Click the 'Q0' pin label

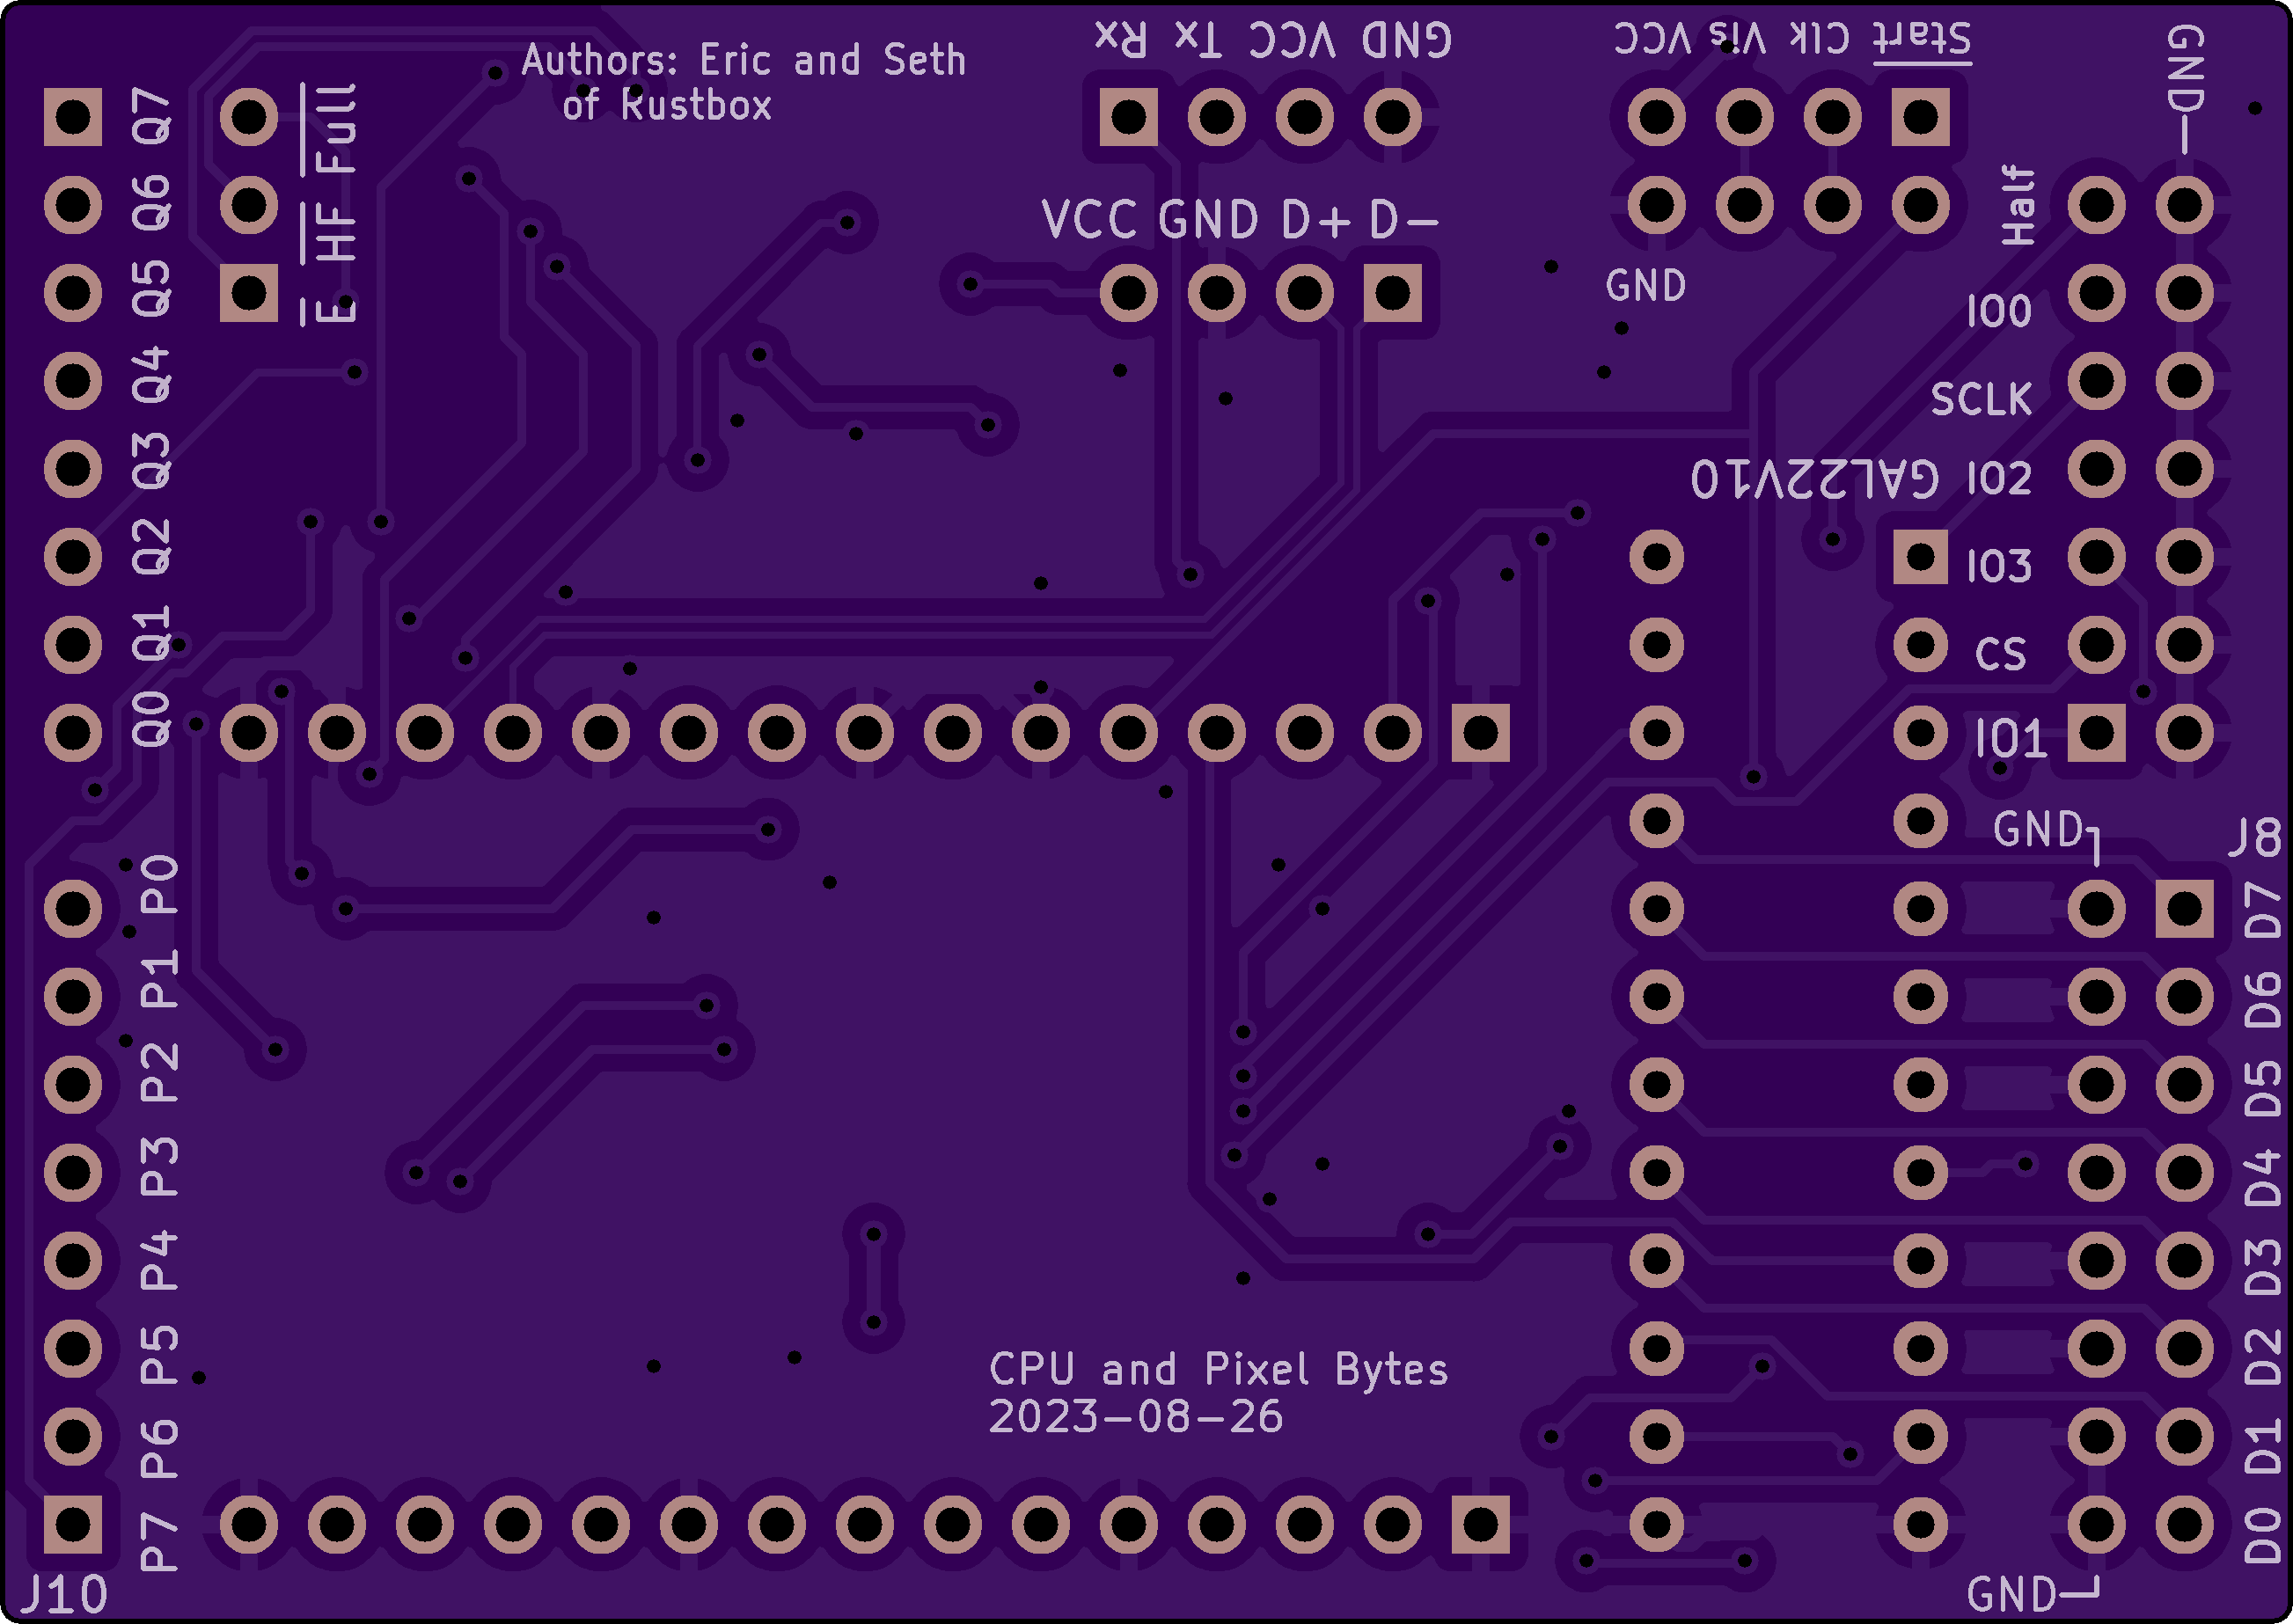(x=152, y=719)
